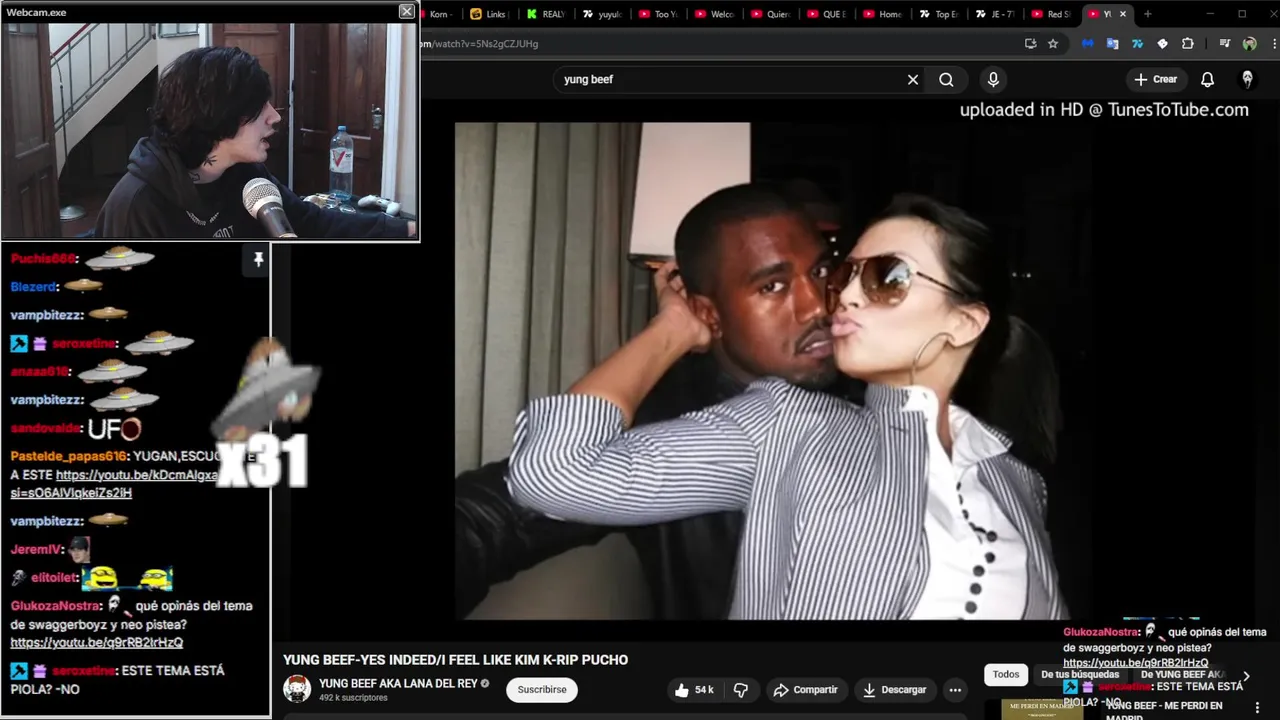
Task: Start voice search with the microphone icon
Action: (x=993, y=80)
